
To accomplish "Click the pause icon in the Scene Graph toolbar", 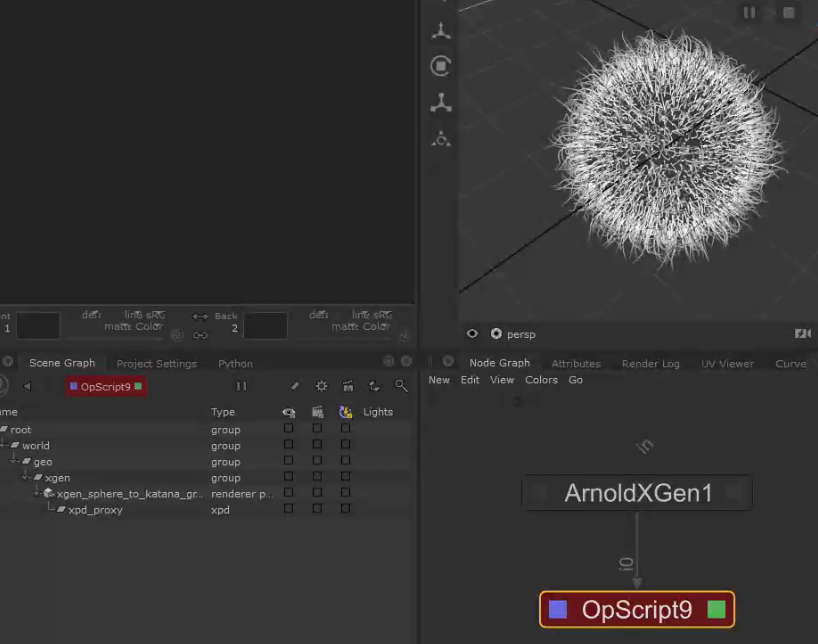I will coord(242,386).
